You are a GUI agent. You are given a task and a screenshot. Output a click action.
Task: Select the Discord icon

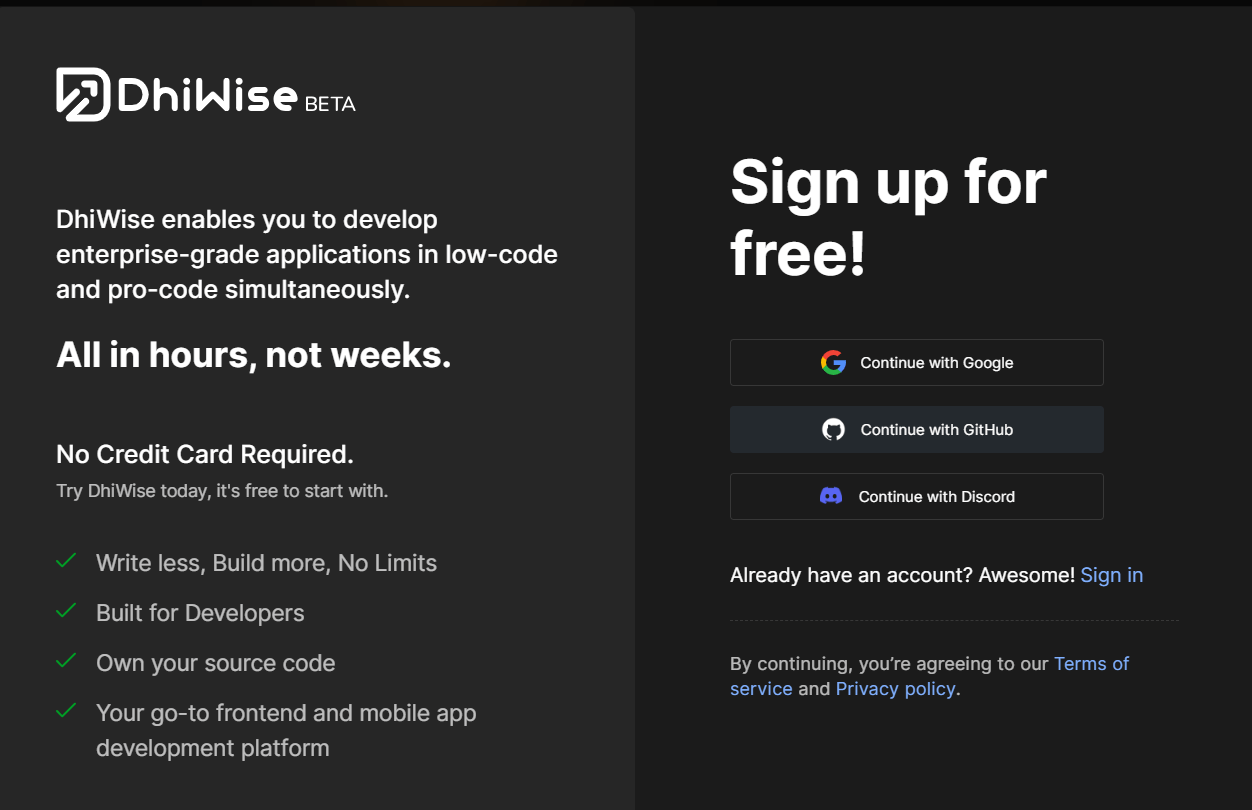coord(833,496)
